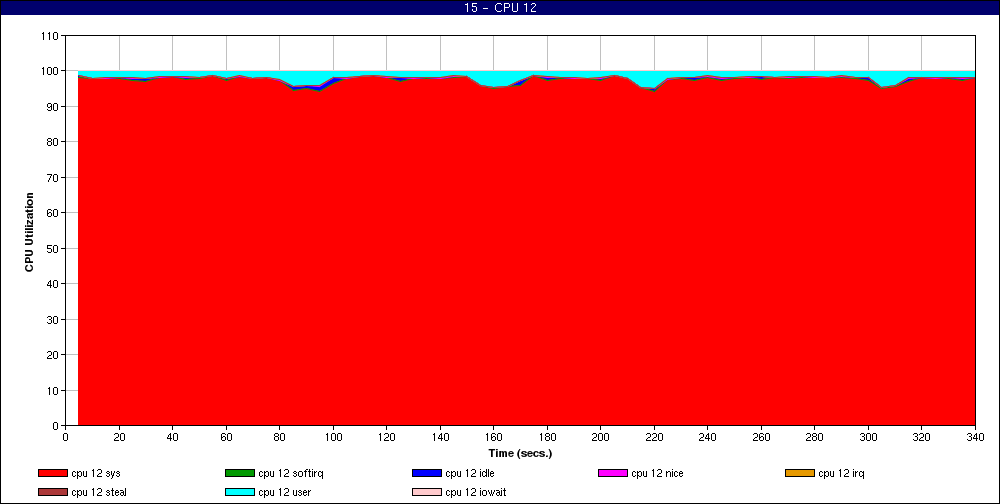Click the red cpu 12 sys legend swatch
The image size is (1000, 504).
point(53,473)
